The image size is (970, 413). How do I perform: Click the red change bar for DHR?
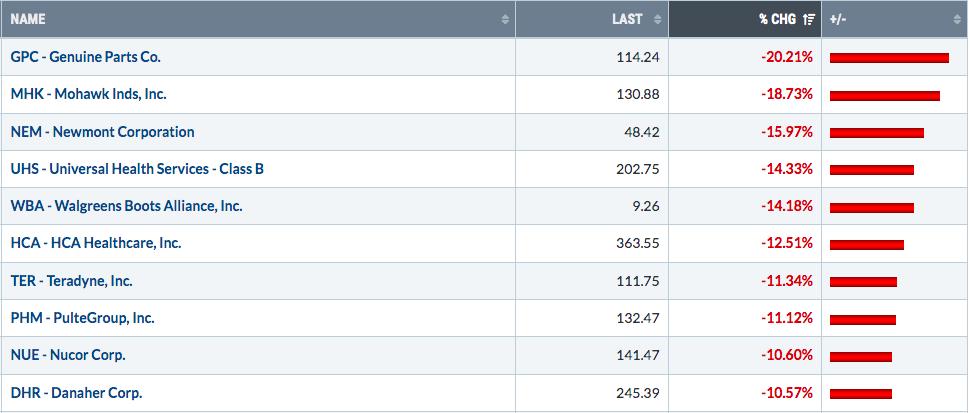tap(861, 394)
